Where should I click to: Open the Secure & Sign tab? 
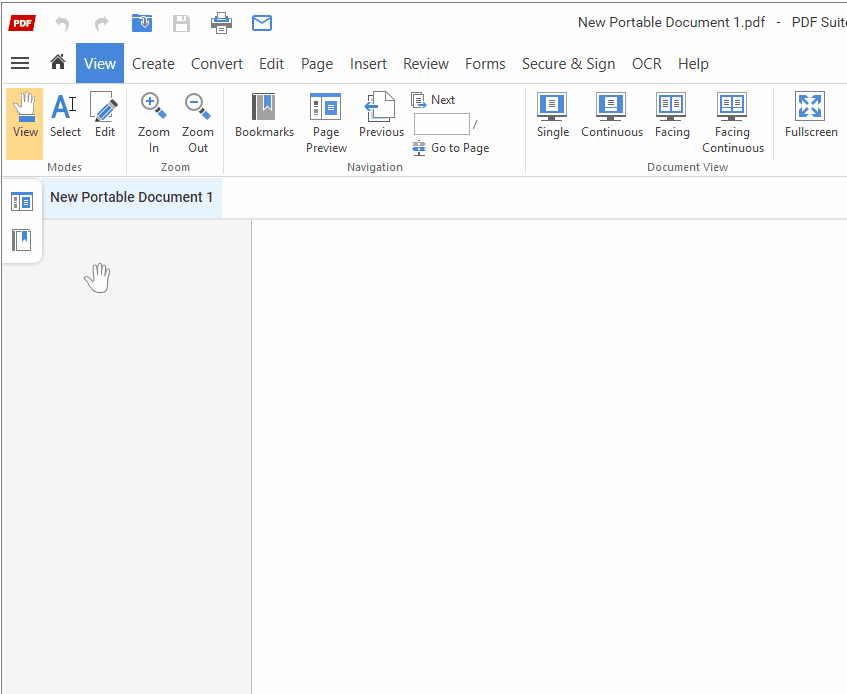[568, 64]
